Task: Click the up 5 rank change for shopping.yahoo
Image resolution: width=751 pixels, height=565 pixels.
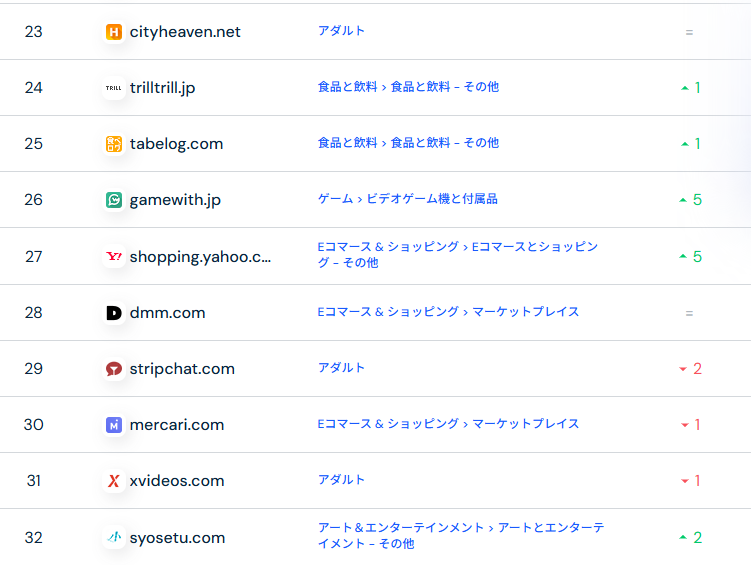Action: point(691,257)
